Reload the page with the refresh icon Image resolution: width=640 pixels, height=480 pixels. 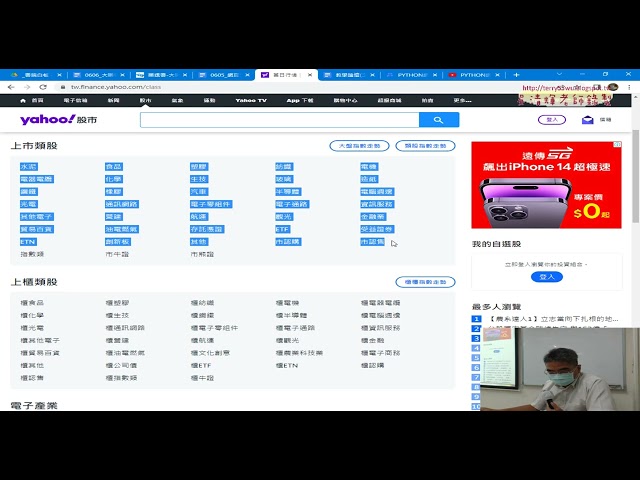click(x=43, y=87)
